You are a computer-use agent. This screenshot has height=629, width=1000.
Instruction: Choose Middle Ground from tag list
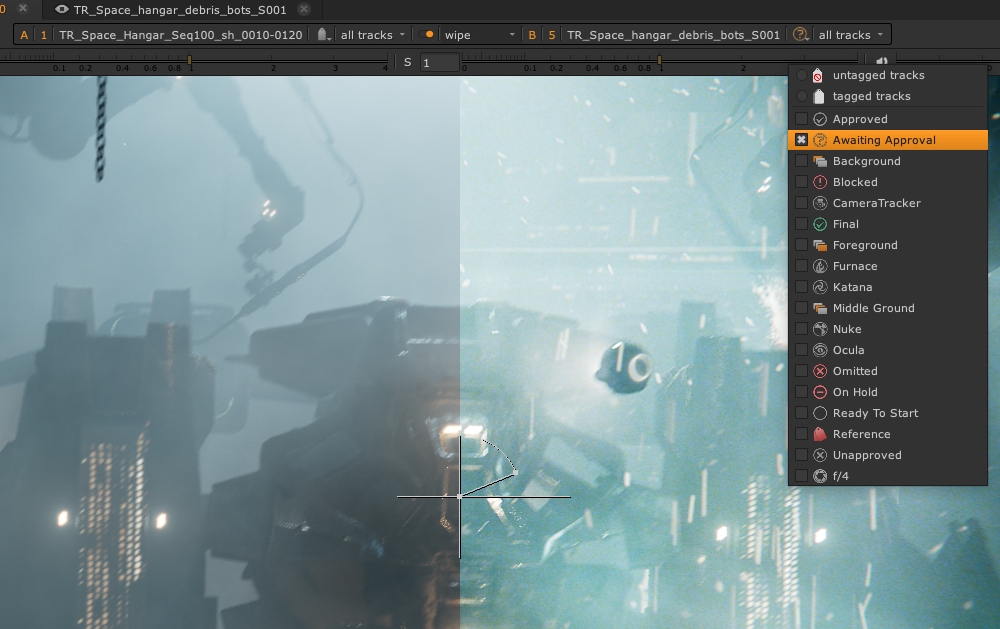[873, 308]
